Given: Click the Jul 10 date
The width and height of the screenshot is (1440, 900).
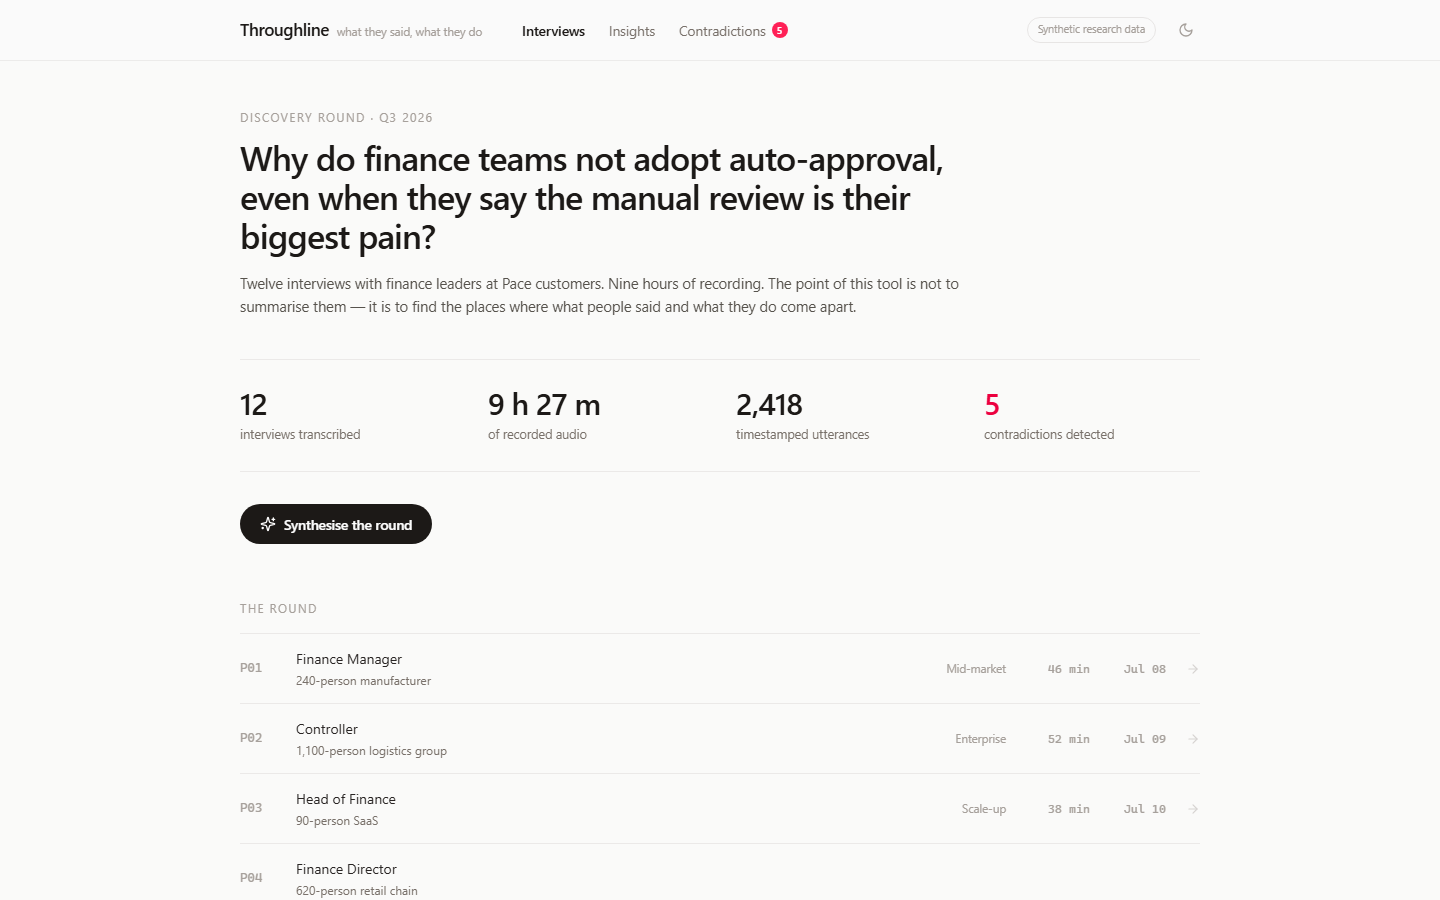Looking at the screenshot, I should tap(1144, 809).
